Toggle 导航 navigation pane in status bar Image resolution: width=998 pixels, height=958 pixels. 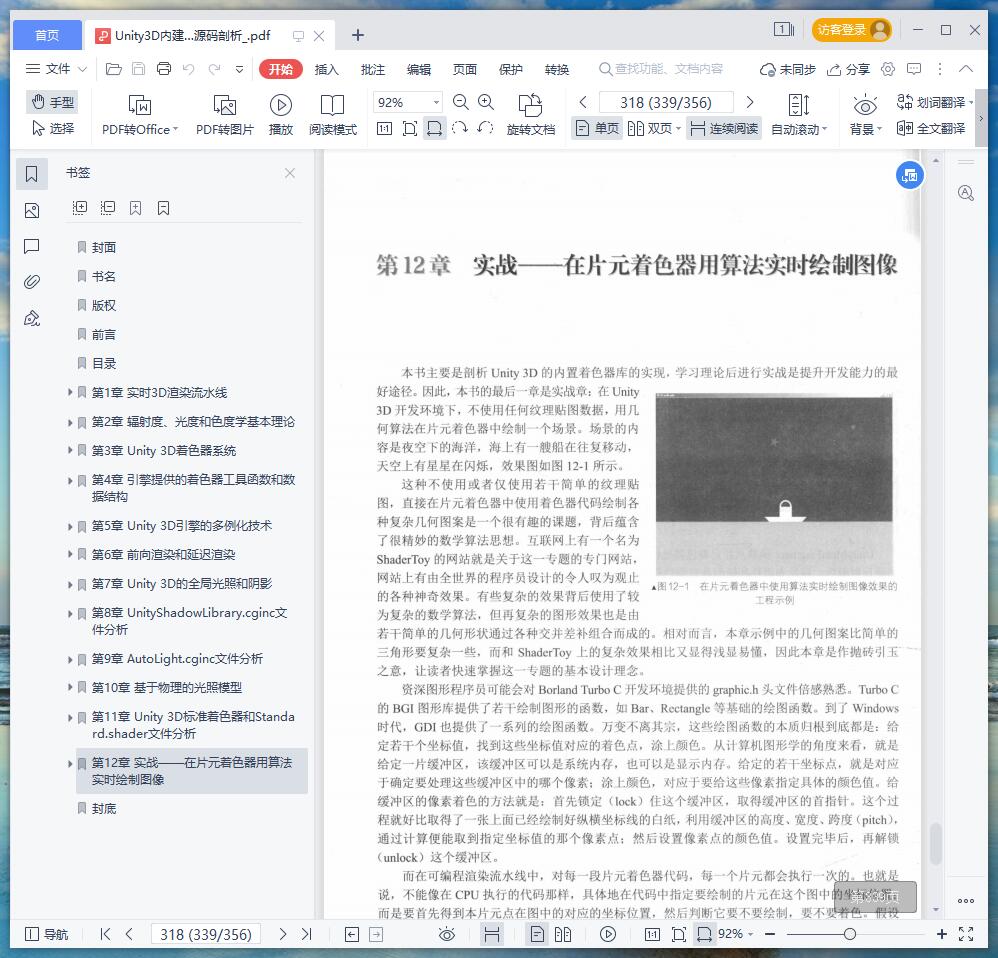pos(46,934)
